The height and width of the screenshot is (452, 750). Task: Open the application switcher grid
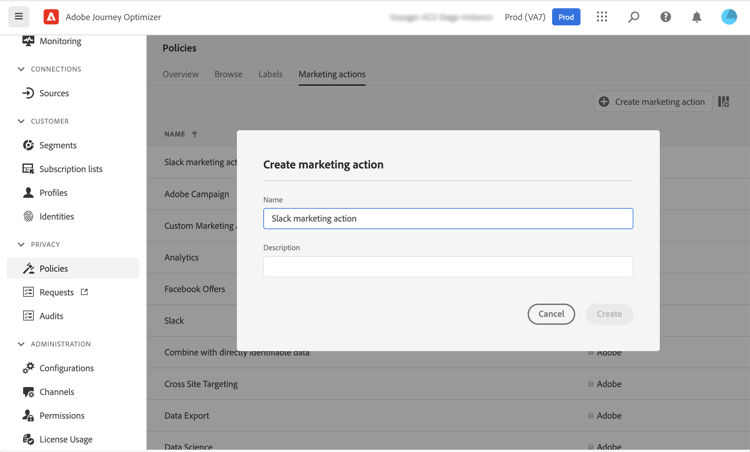point(602,17)
